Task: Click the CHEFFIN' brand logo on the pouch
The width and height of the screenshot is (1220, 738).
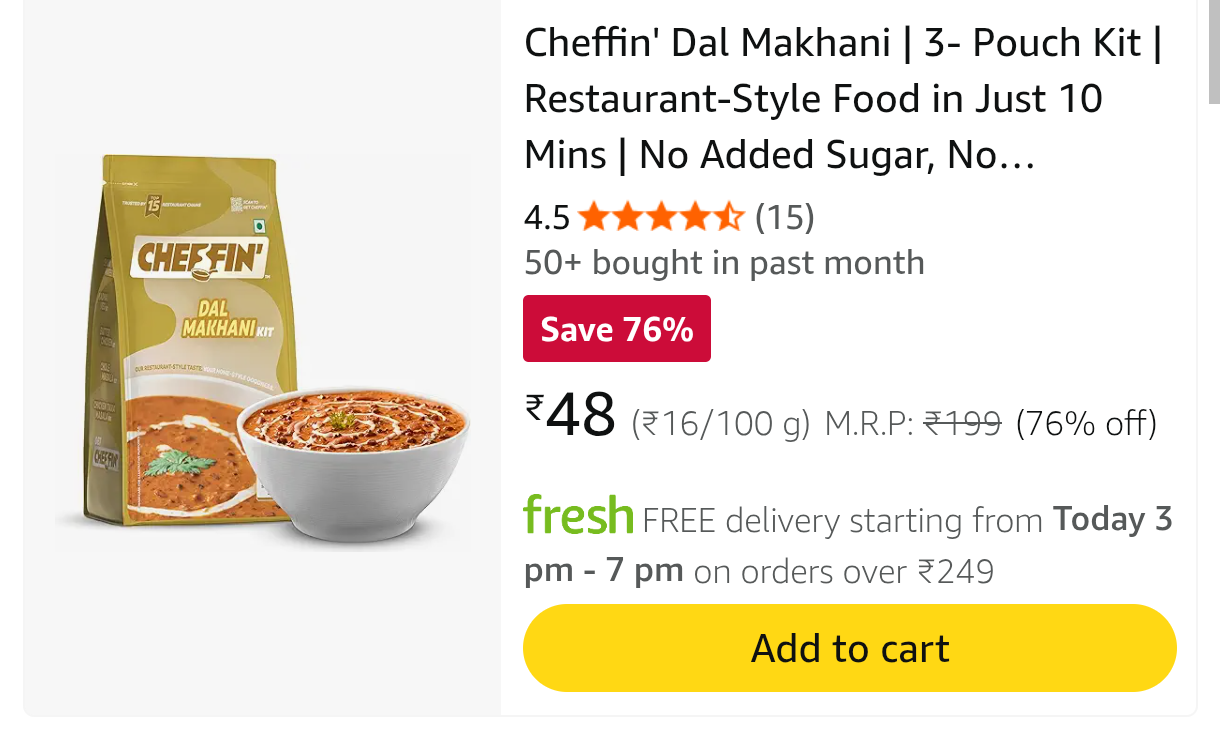Action: click(x=200, y=258)
